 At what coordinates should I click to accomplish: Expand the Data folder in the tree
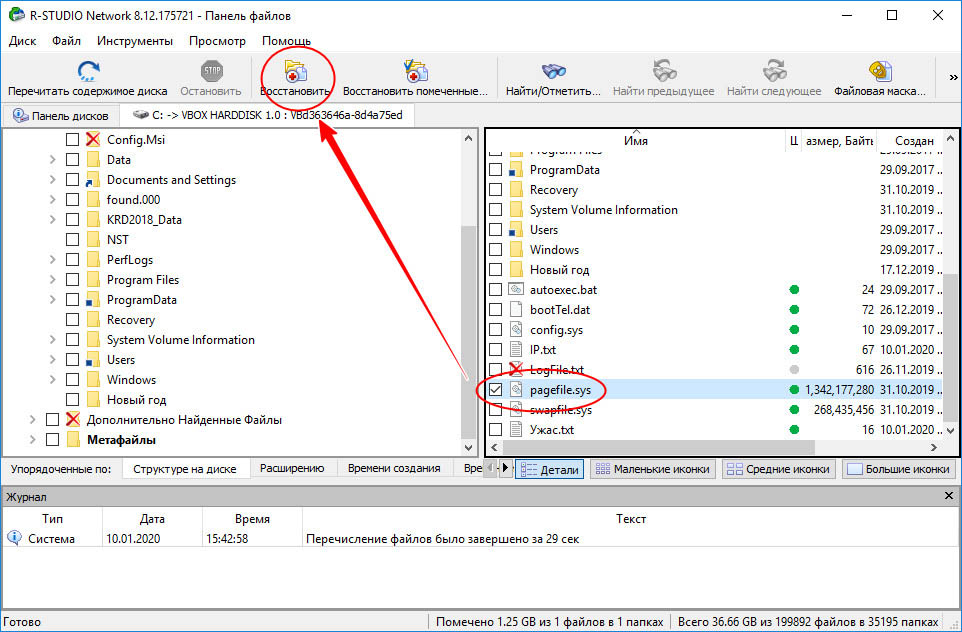(53, 160)
